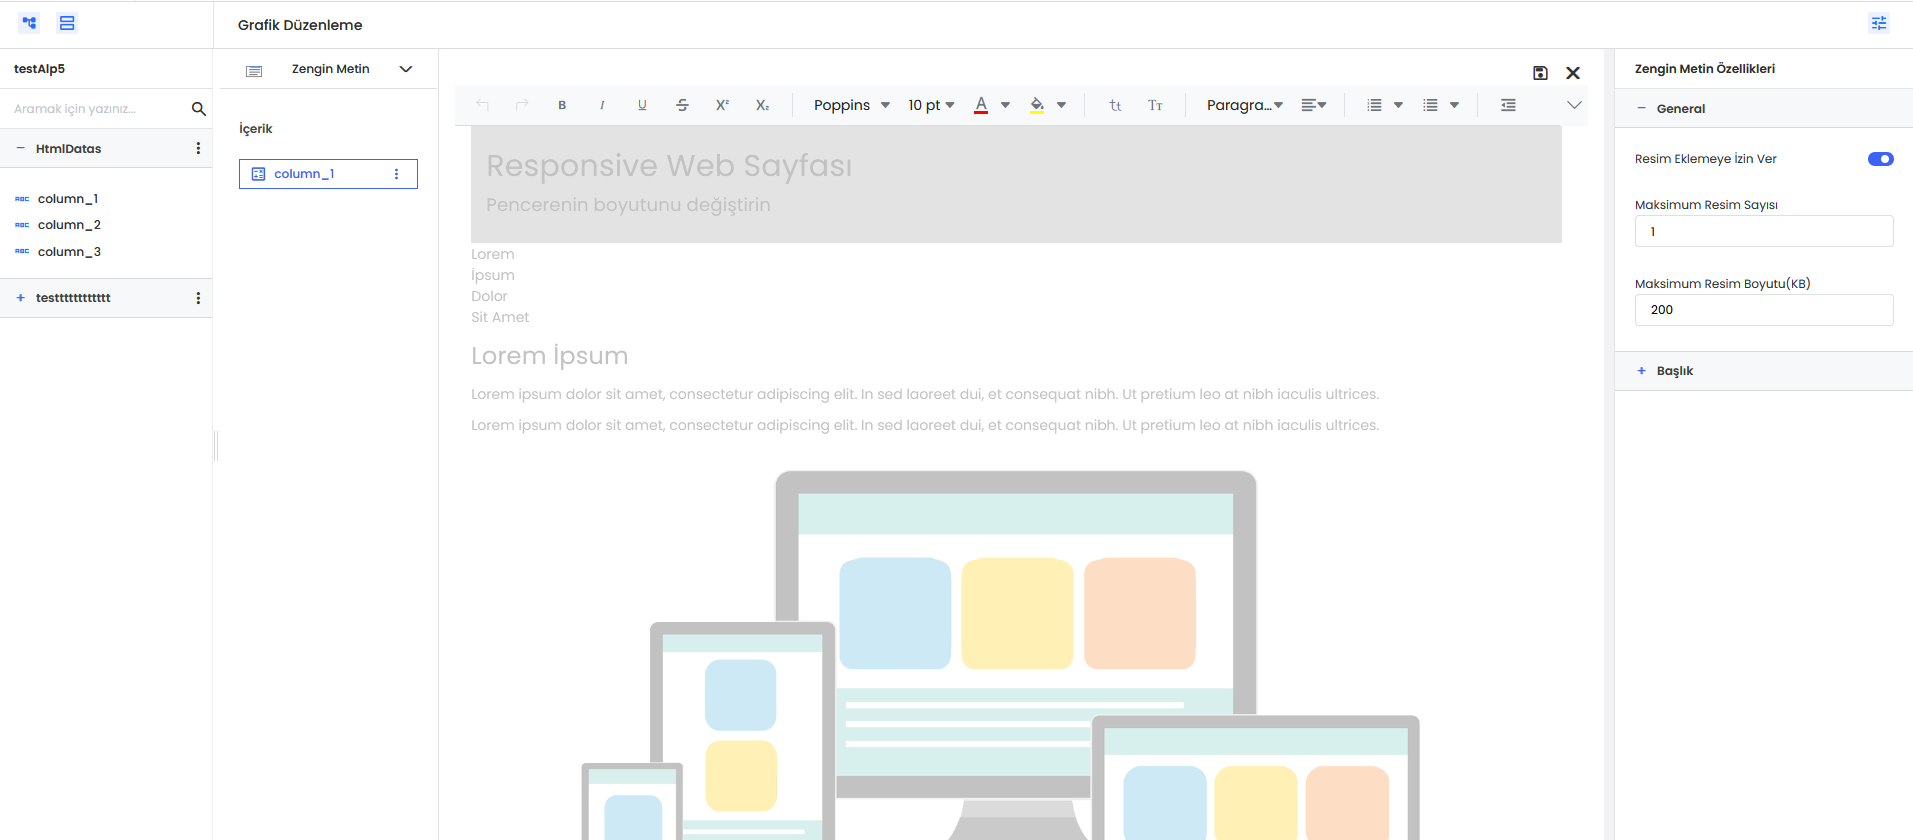Click the Bold formatting icon
This screenshot has width=1913, height=840.
tap(562, 105)
